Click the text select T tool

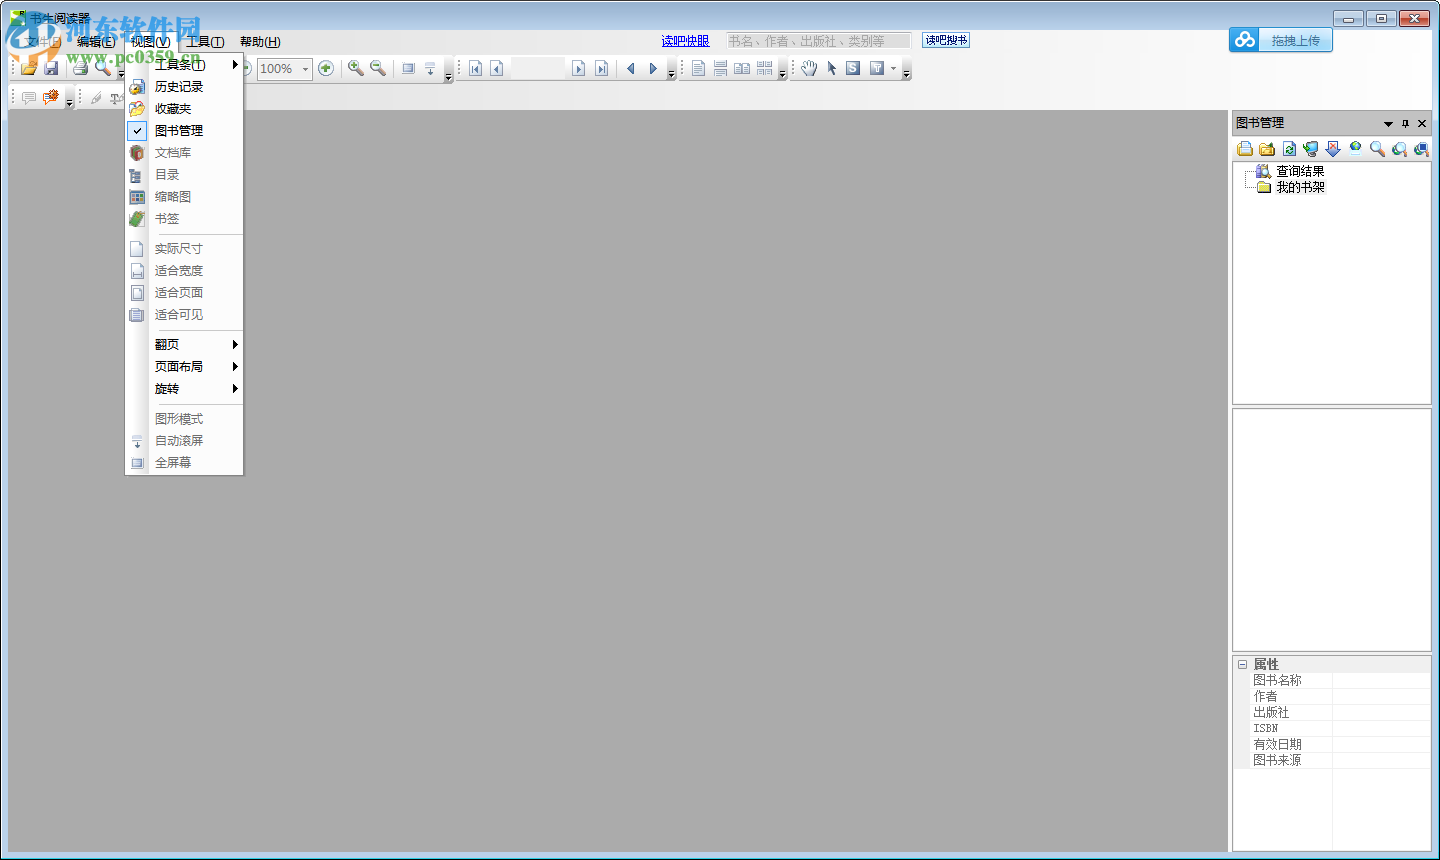[877, 68]
